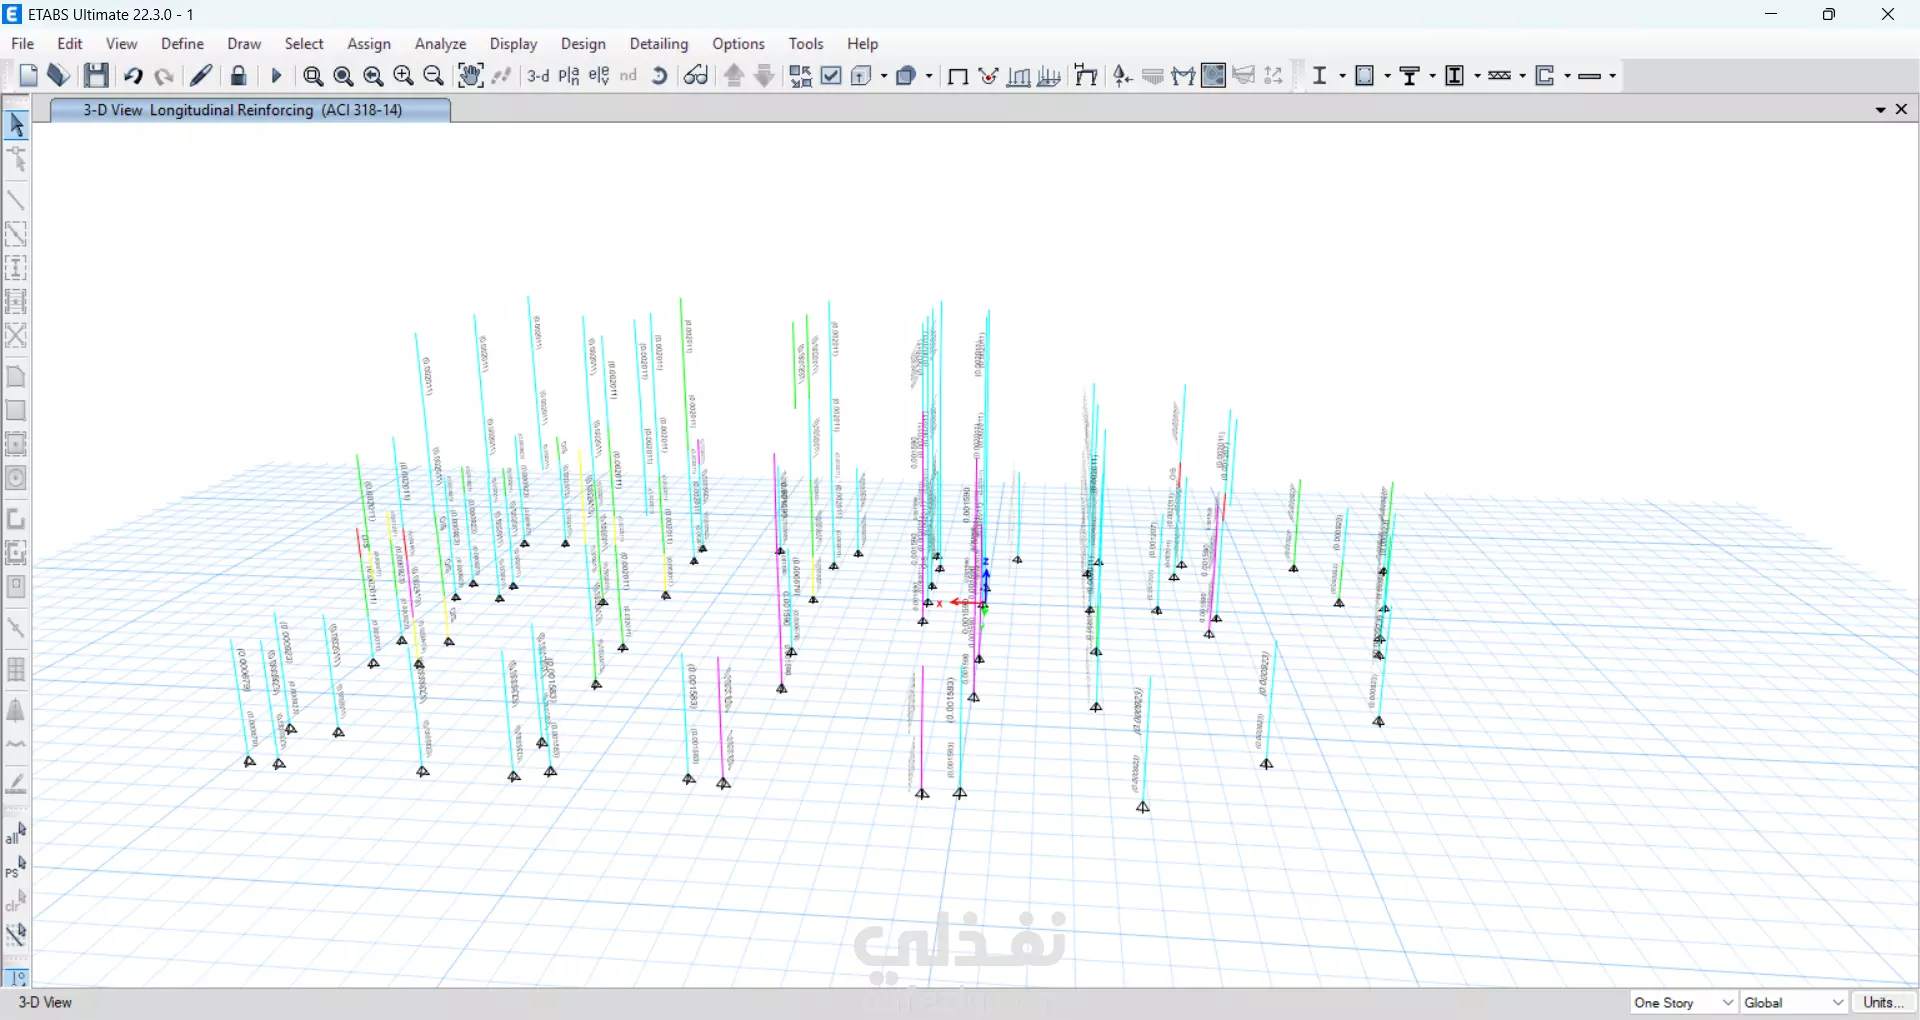Open the Help menu
Image resolution: width=1920 pixels, height=1020 pixels.
click(x=863, y=44)
